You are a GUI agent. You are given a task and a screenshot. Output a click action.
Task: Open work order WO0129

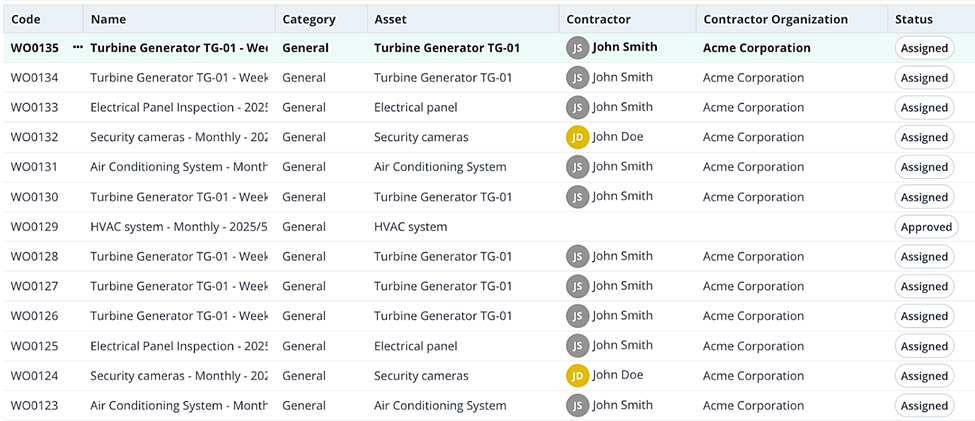34,227
